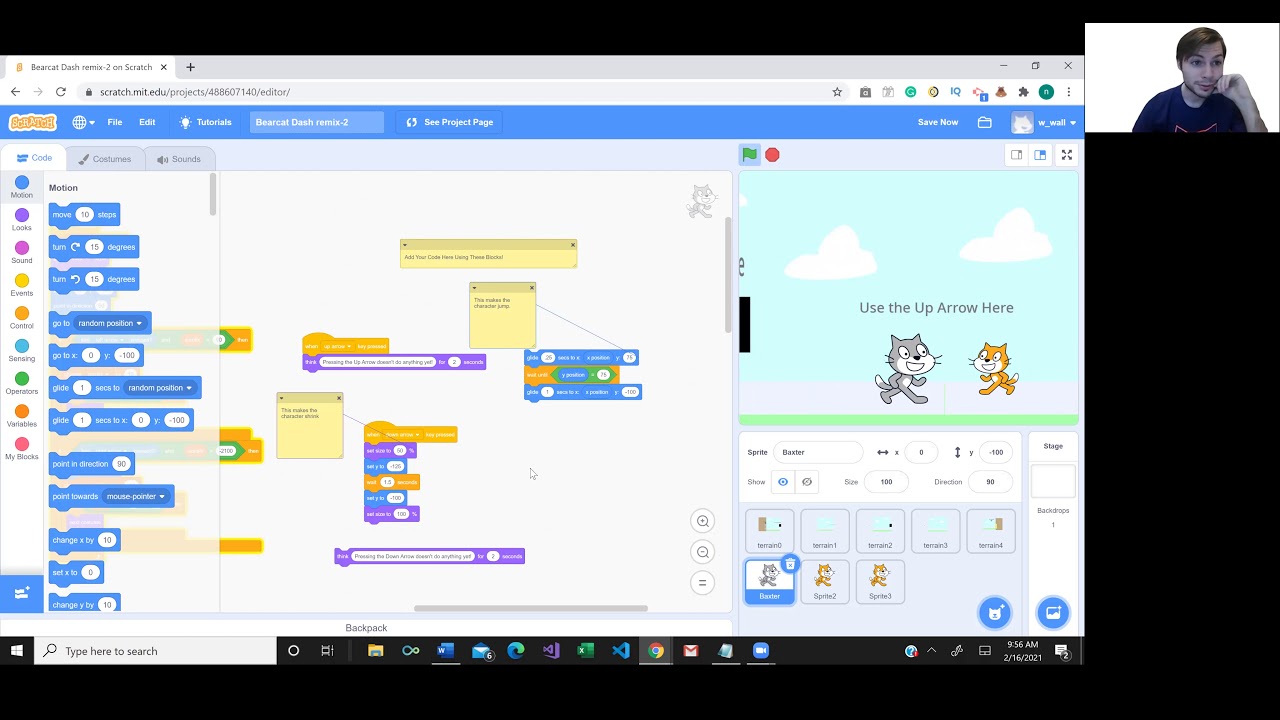1280x720 pixels.
Task: Click Save Now
Action: (x=938, y=122)
